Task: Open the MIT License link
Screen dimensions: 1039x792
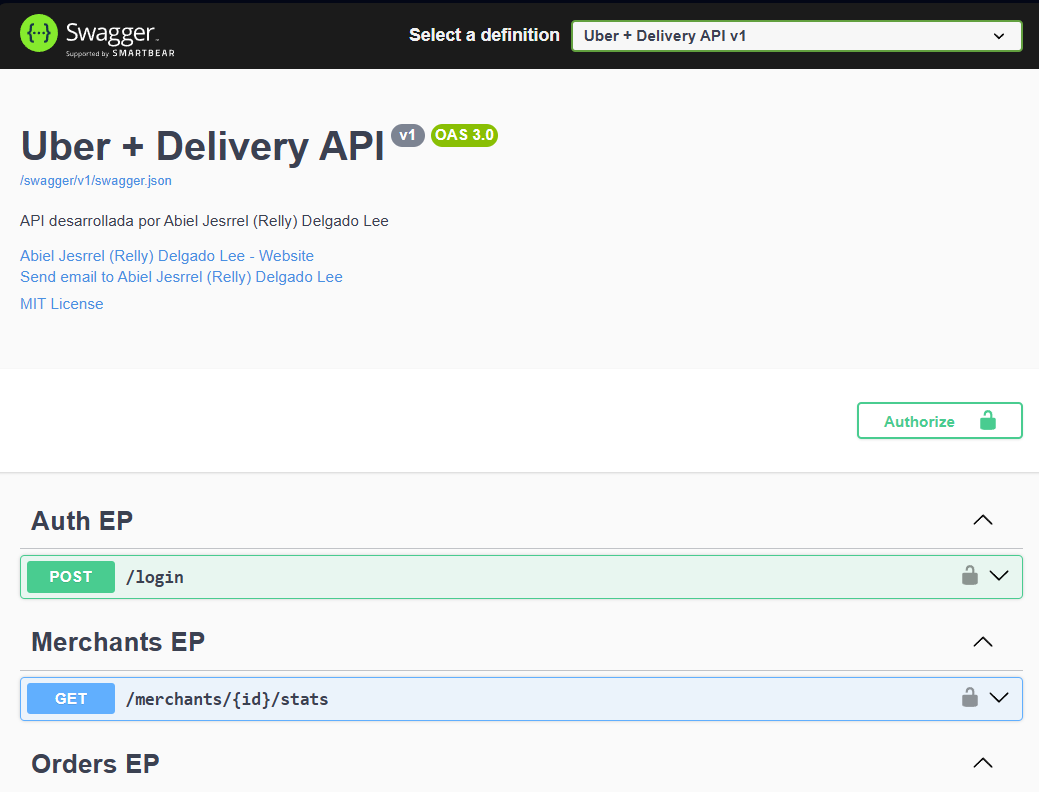Action: pyautogui.click(x=62, y=304)
